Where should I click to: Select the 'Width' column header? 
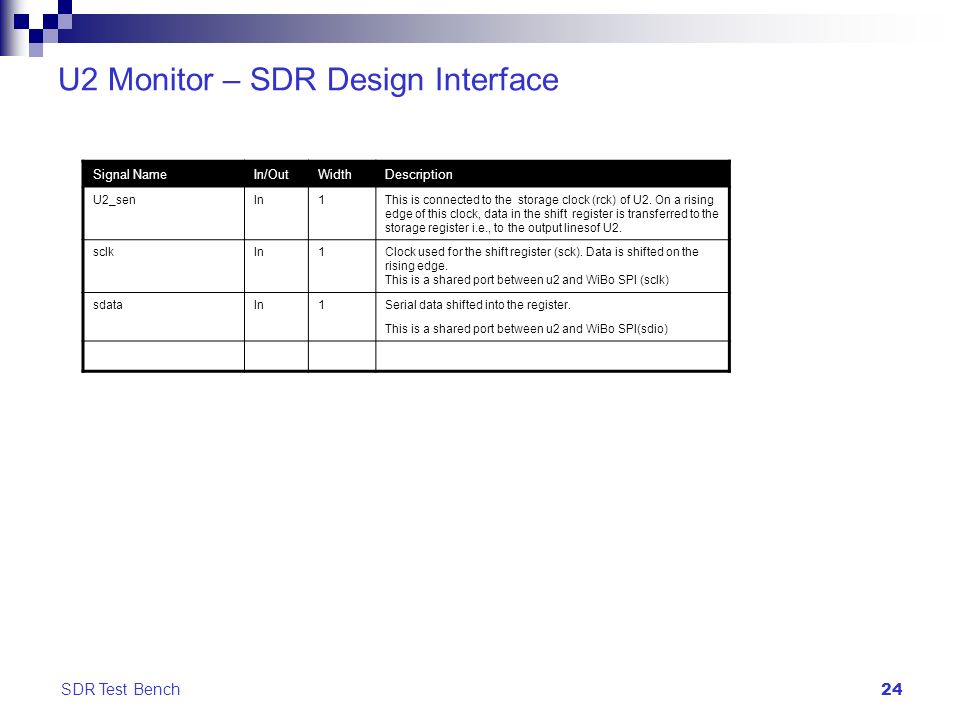tap(342, 174)
